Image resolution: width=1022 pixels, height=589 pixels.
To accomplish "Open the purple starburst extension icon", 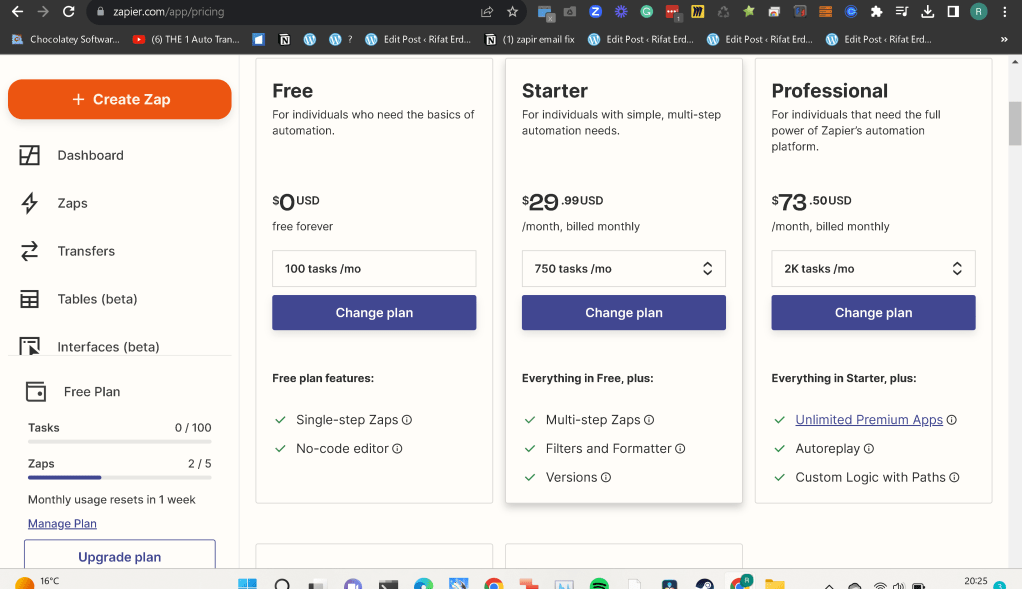I will [621, 12].
